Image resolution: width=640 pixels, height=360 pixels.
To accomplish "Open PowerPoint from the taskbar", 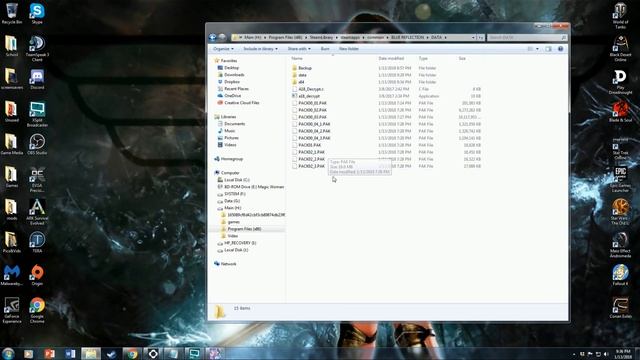I will [x=49, y=353].
